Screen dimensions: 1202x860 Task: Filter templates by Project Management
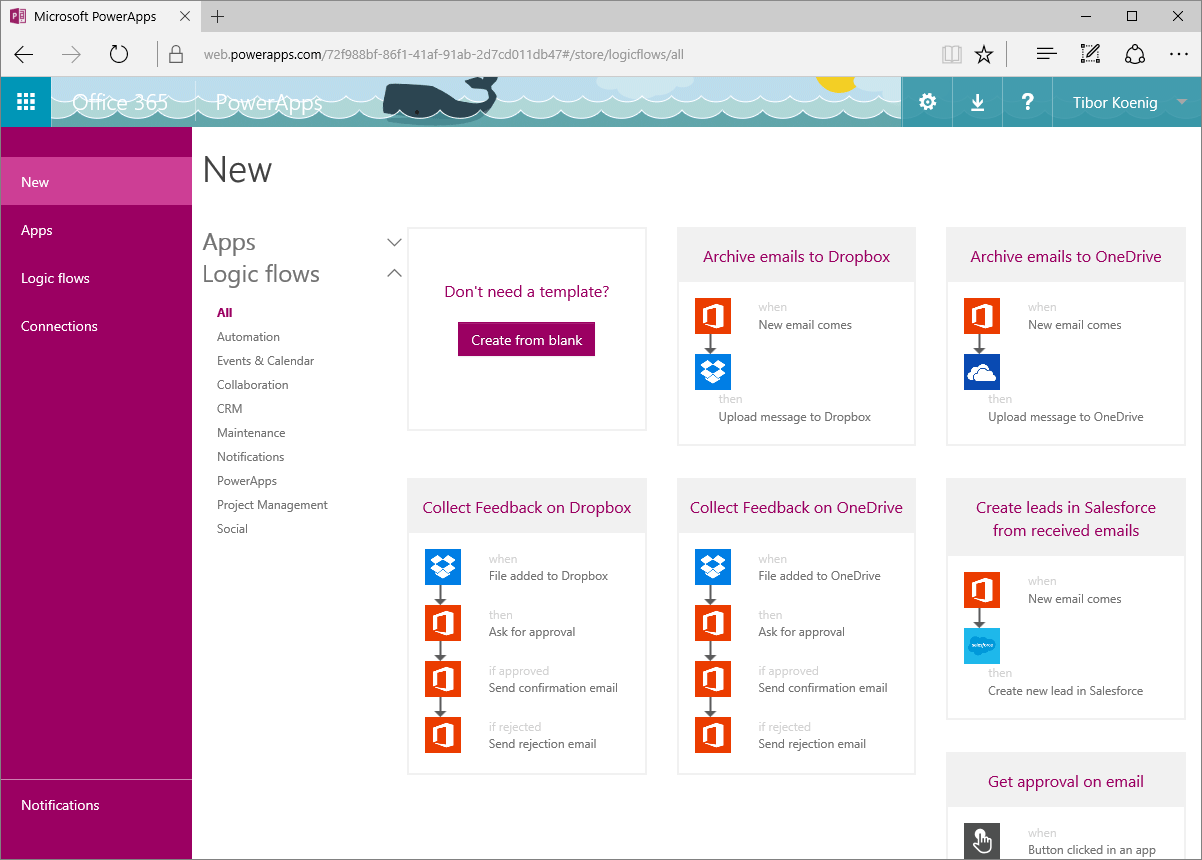pyautogui.click(x=272, y=505)
